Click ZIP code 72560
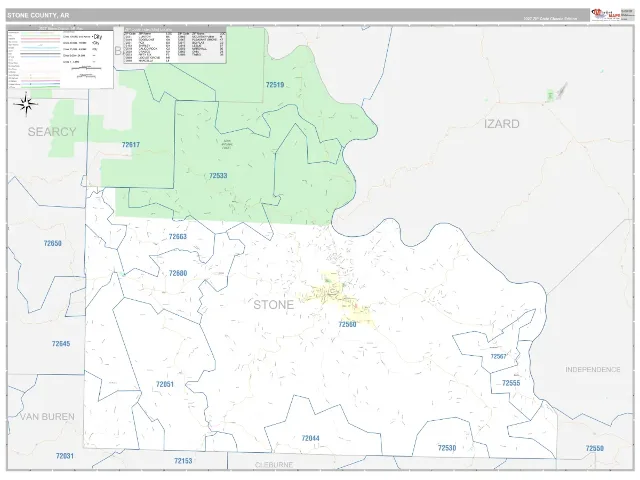 pos(347,324)
